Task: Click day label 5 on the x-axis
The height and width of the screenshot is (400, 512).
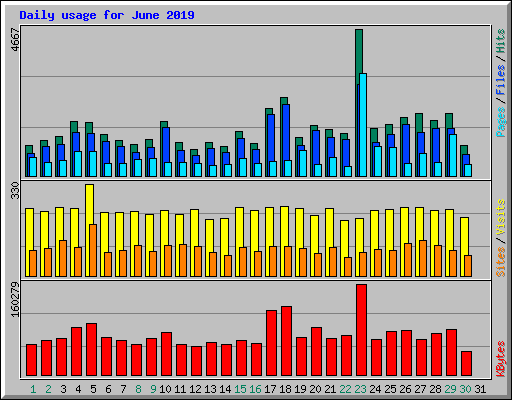Action: (93, 389)
